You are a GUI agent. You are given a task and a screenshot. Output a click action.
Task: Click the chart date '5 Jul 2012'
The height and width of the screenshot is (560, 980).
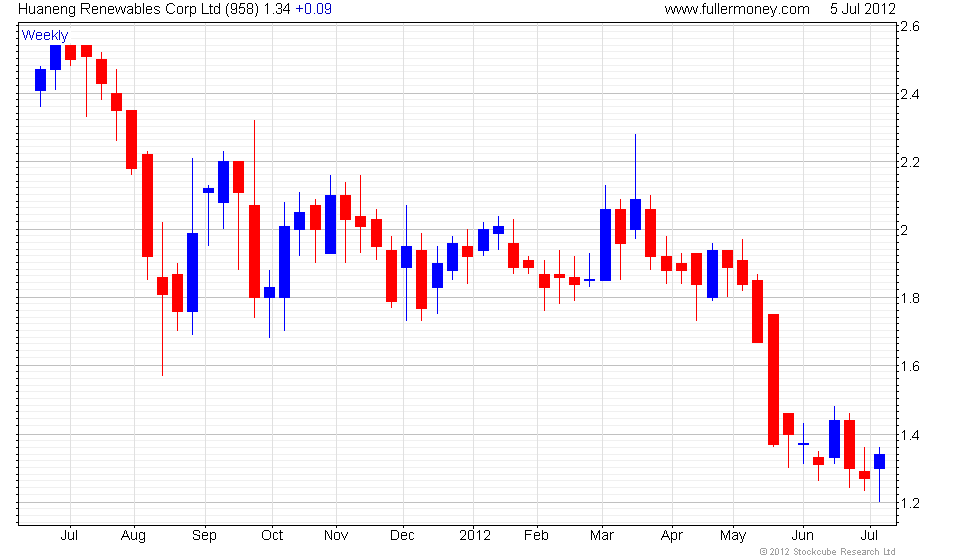point(862,9)
